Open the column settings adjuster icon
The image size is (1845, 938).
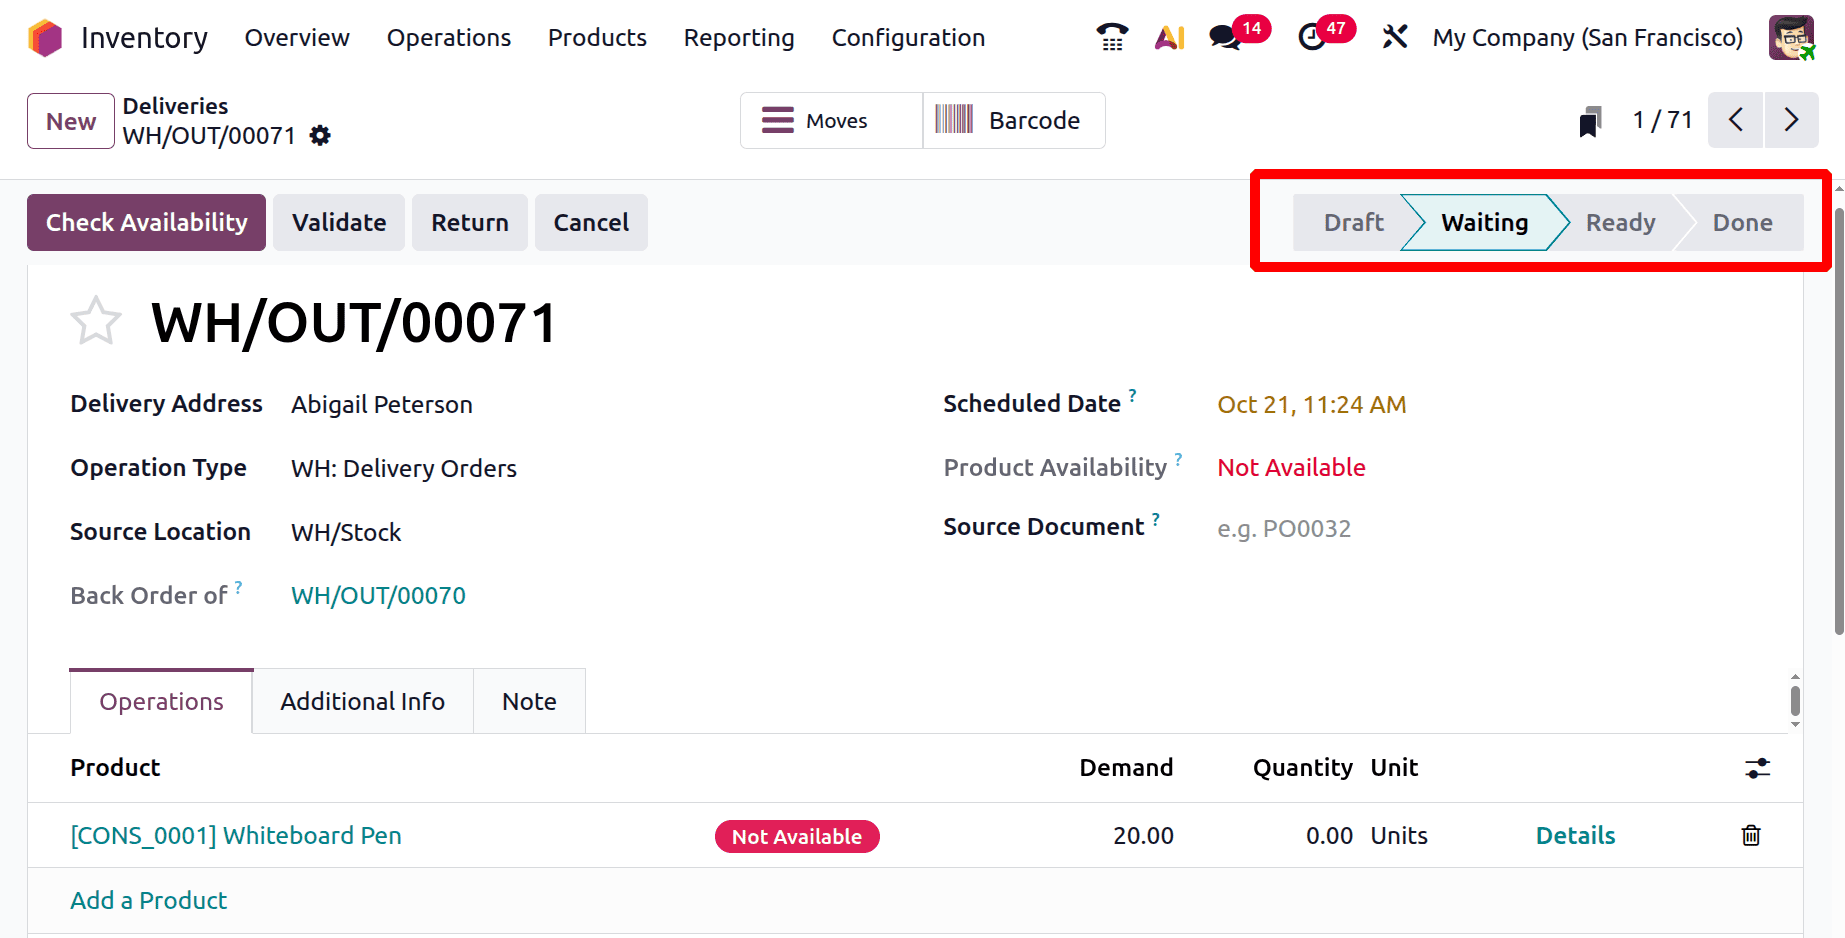click(x=1757, y=768)
